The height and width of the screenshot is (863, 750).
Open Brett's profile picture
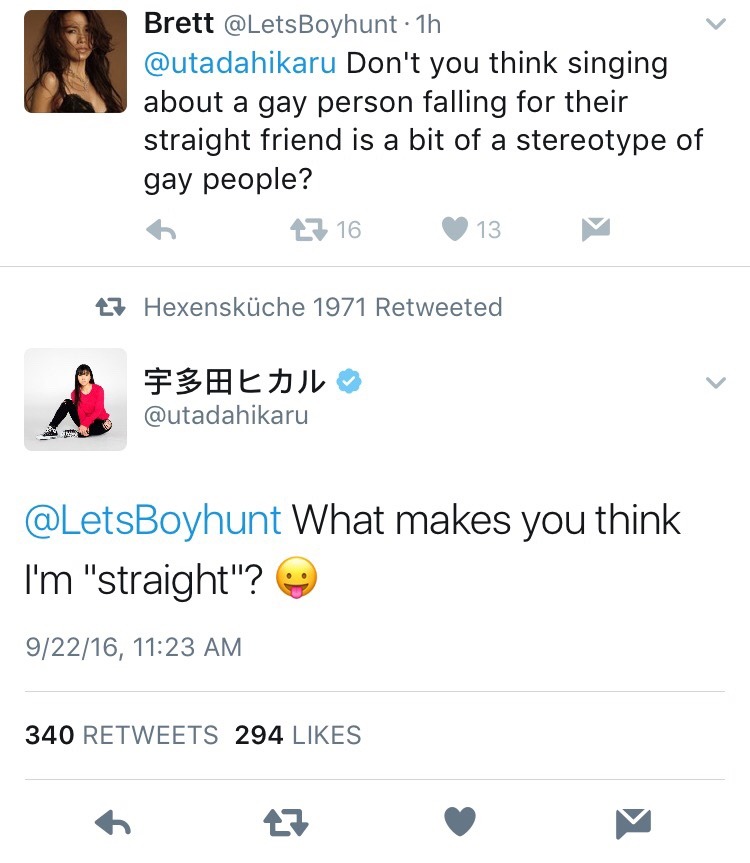click(x=75, y=61)
